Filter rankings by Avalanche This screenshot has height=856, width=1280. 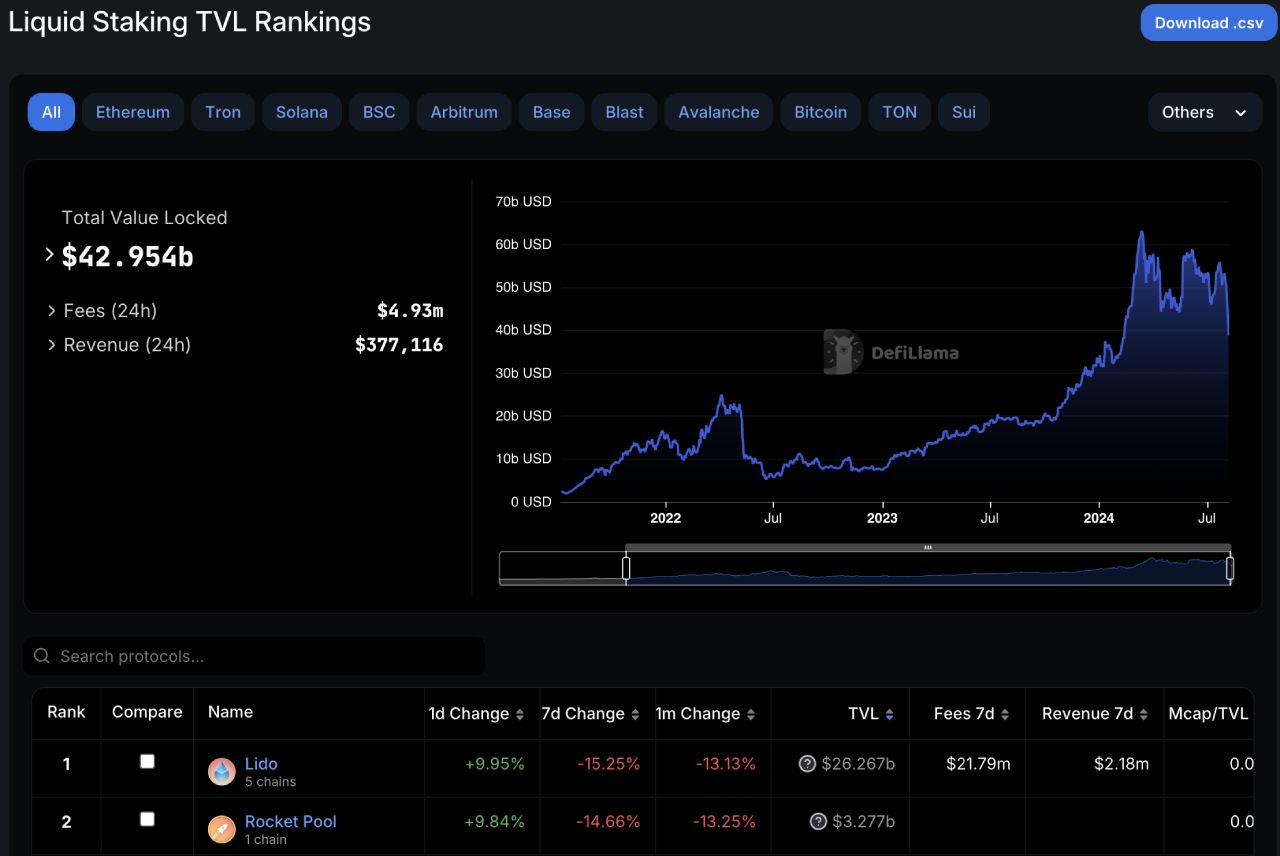pyautogui.click(x=719, y=112)
